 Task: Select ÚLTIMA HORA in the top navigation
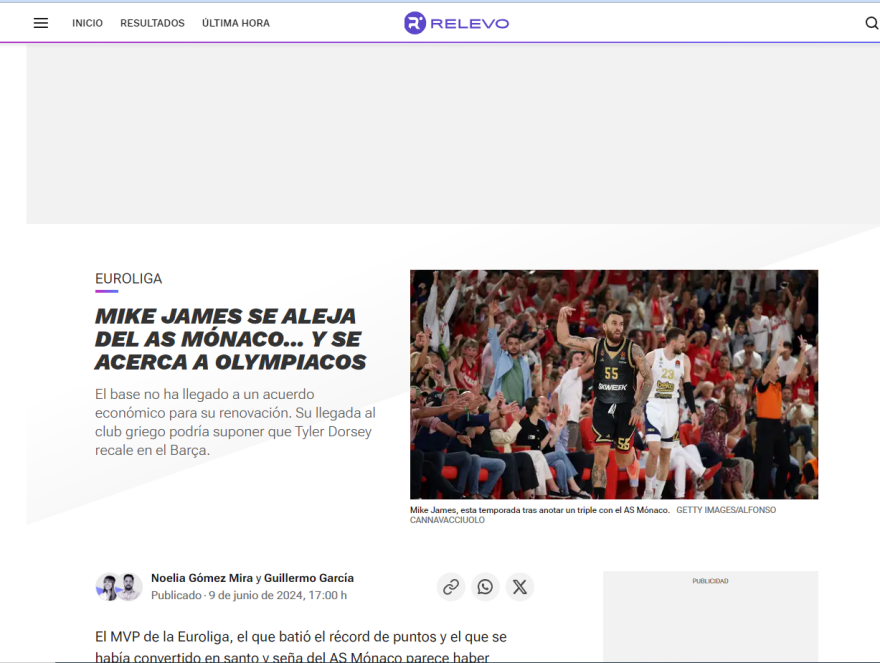point(235,23)
